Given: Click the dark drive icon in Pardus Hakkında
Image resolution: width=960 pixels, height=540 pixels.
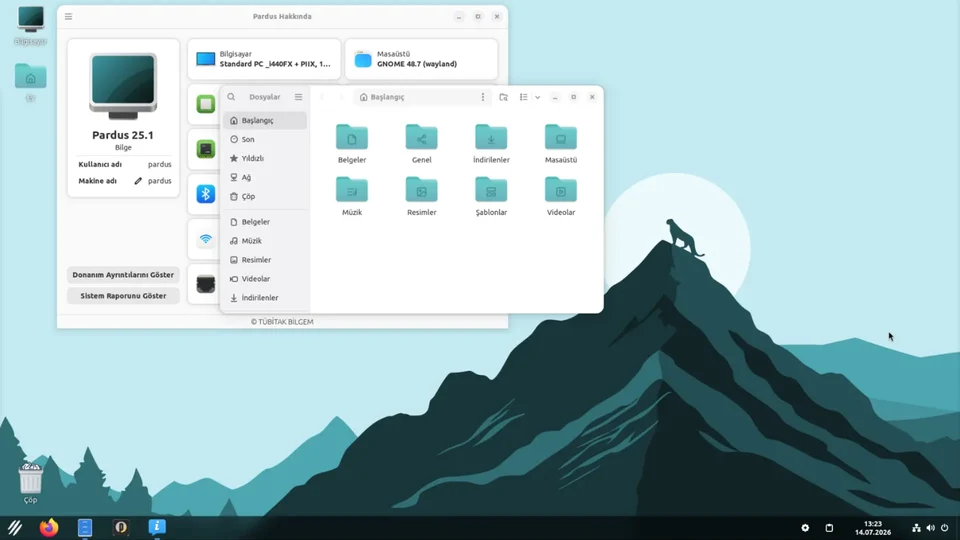Looking at the screenshot, I should point(206,284).
